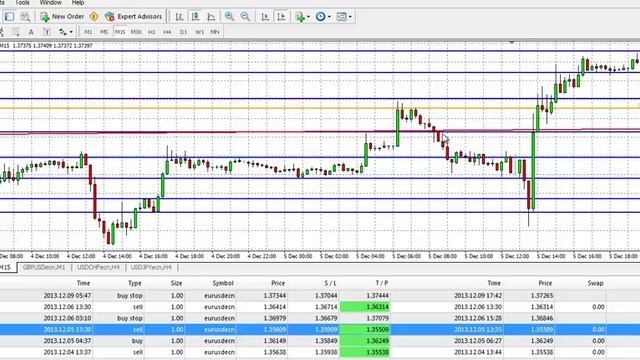This screenshot has height=360, width=640.
Task: Sort orders by Type column header
Action: [135, 283]
